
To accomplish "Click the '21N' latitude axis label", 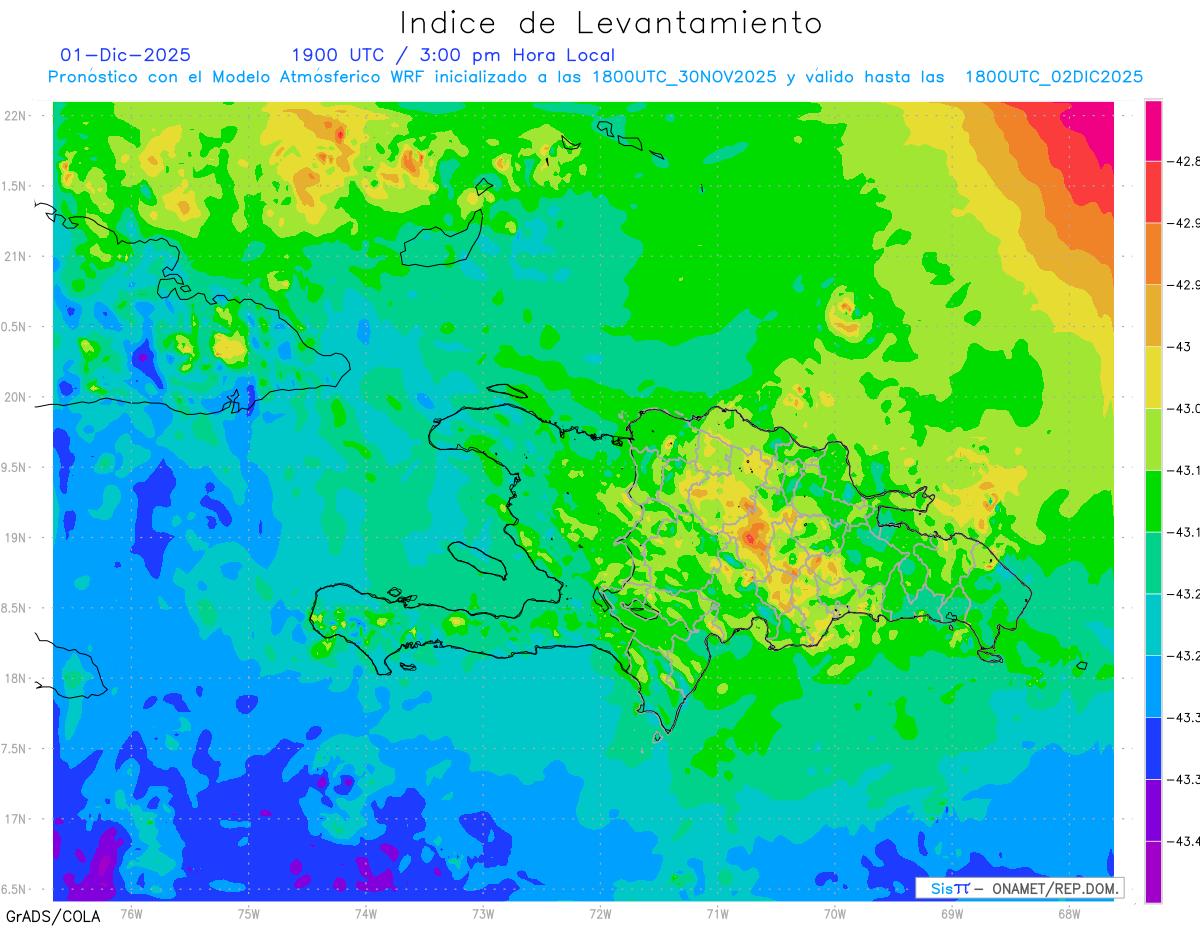I will 16,256.
